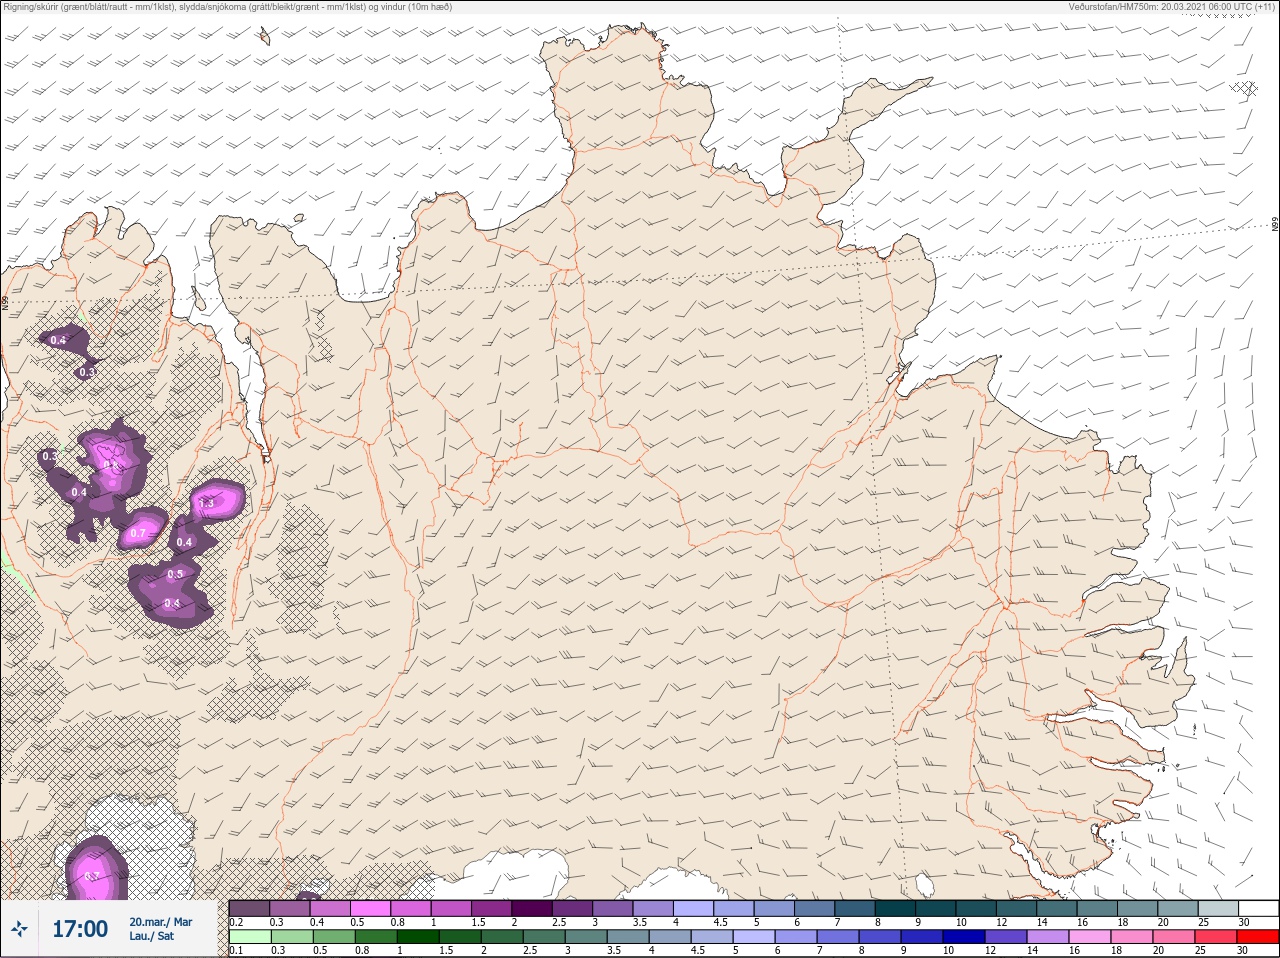Click the map title beginning "Rigning/skúrir"

point(228,7)
